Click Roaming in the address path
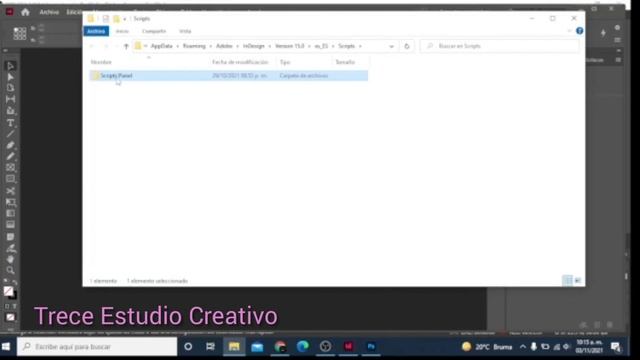 pos(194,46)
